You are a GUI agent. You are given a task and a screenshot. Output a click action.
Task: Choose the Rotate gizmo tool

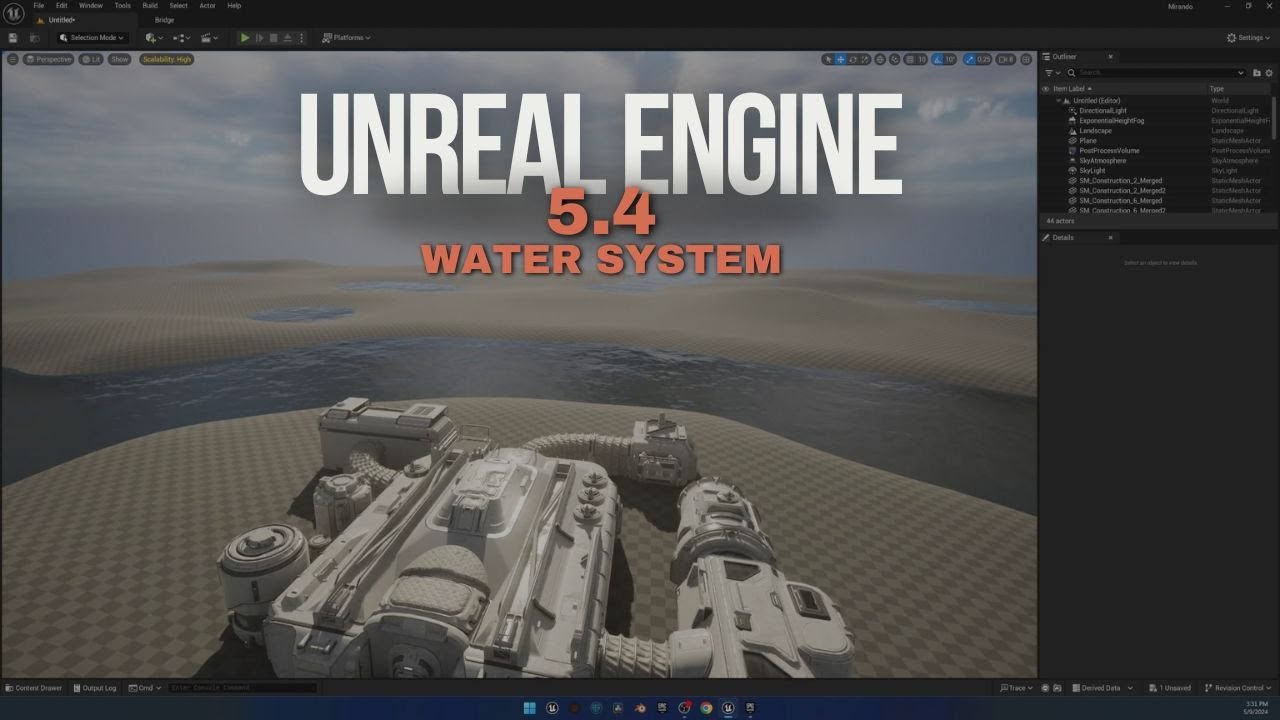[853, 59]
